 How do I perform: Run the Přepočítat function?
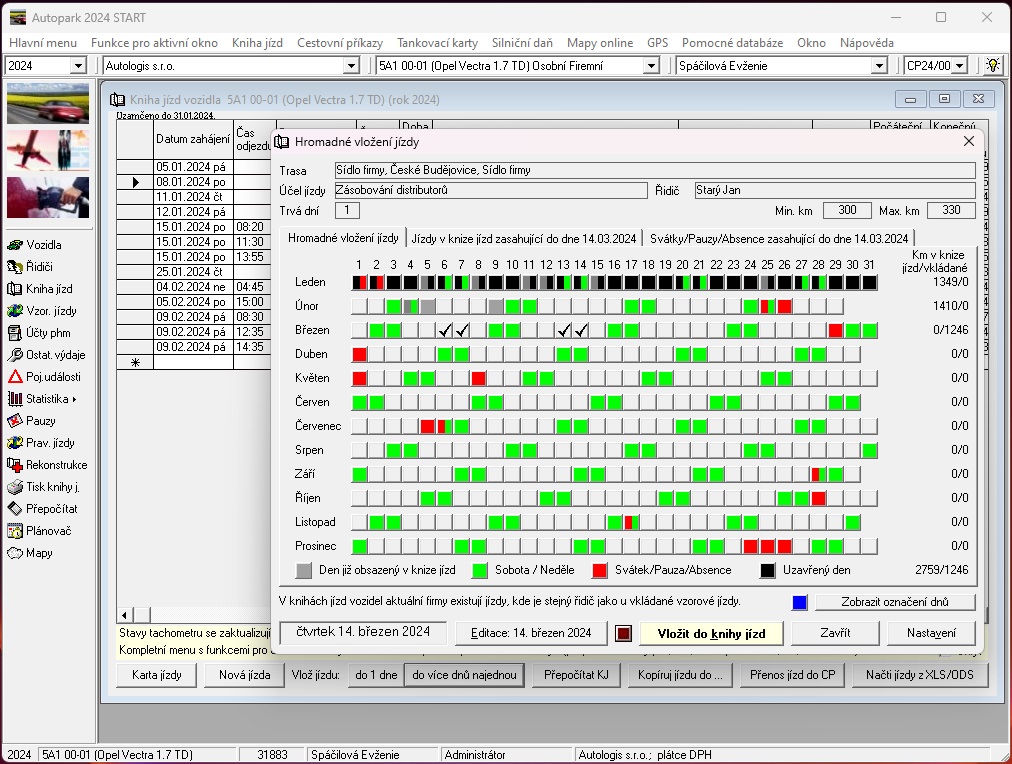click(x=43, y=508)
